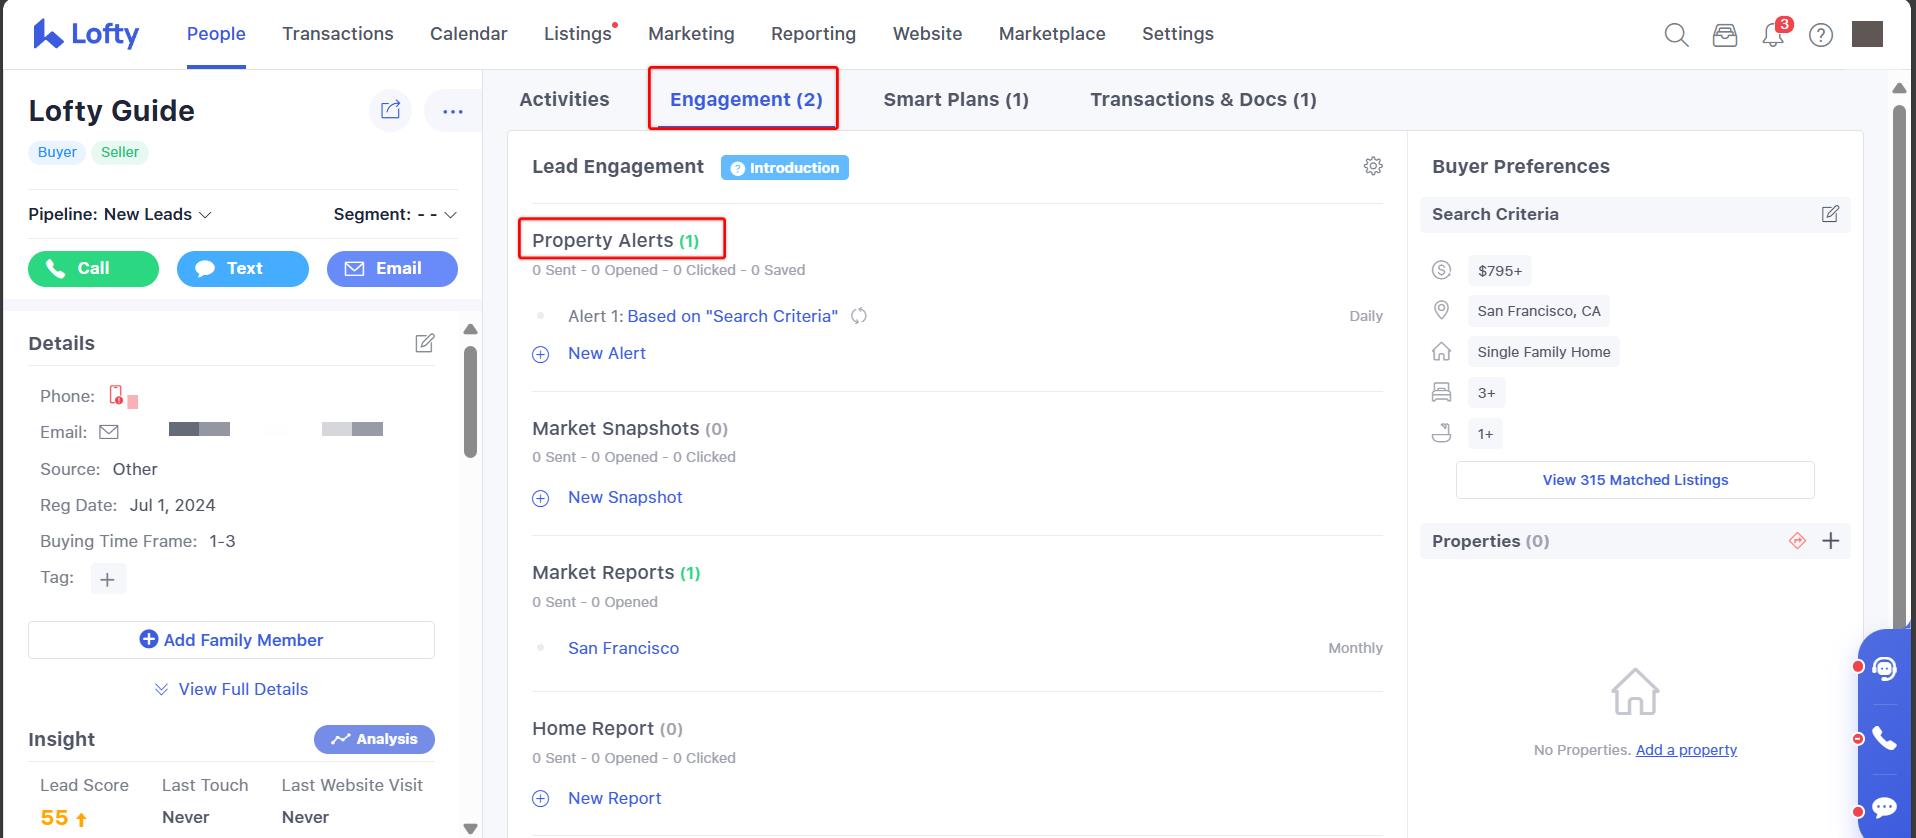Click the Buyer tag
Image resolution: width=1916 pixels, height=838 pixels.
pyautogui.click(x=57, y=152)
